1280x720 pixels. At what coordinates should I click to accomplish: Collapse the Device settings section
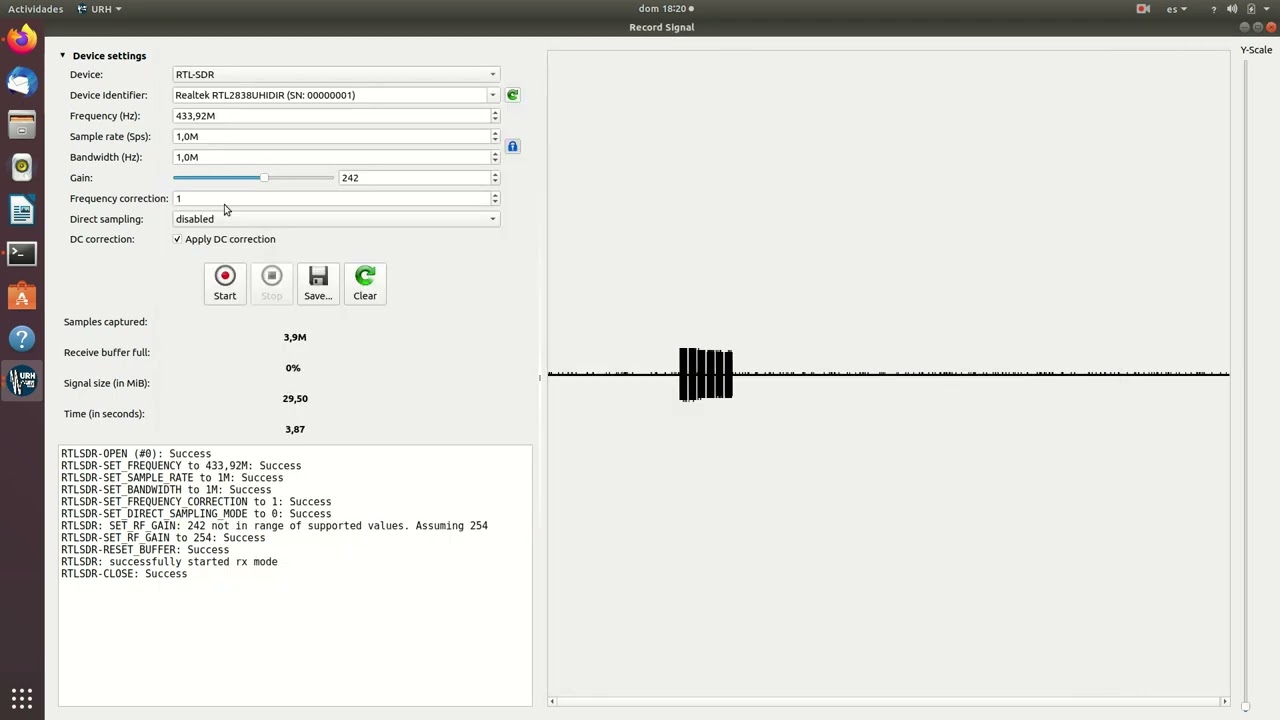click(62, 56)
